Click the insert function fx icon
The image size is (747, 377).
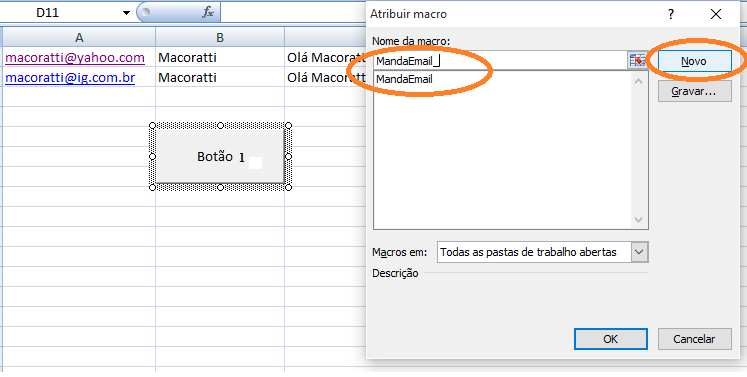[208, 12]
